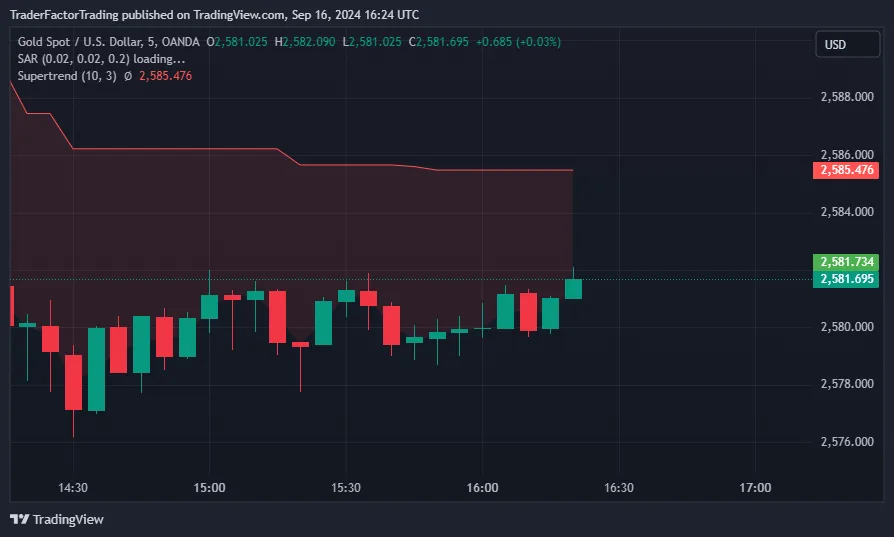Viewport: 894px width, 537px height.
Task: Click the 2,581.695 current price label
Action: 846,279
